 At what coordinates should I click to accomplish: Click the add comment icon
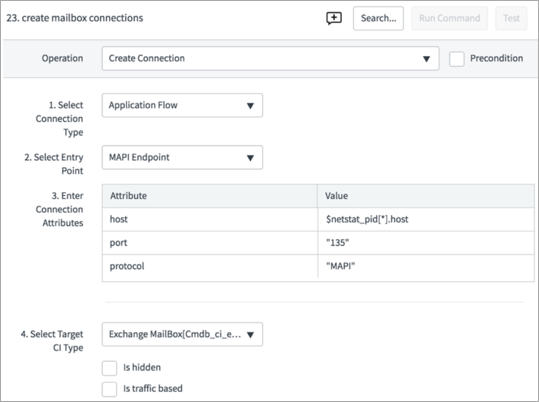[x=334, y=18]
